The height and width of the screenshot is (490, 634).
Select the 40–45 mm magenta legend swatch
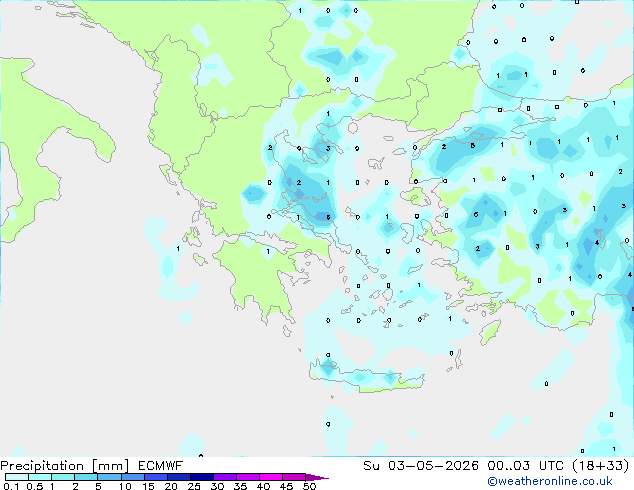pos(271,477)
